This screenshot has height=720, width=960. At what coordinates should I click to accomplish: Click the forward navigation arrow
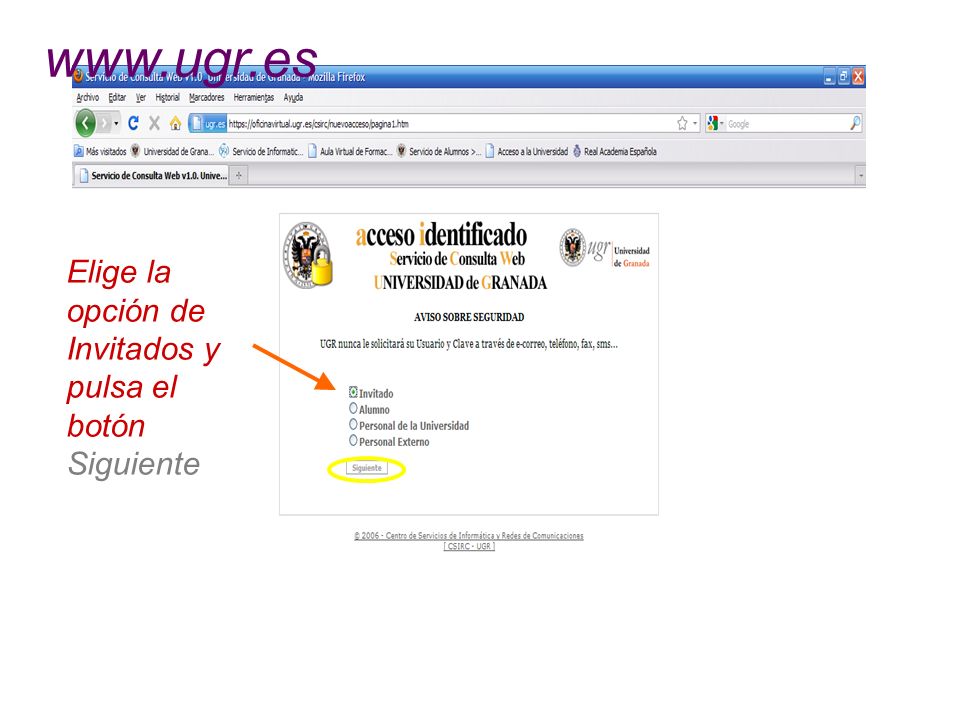[105, 124]
